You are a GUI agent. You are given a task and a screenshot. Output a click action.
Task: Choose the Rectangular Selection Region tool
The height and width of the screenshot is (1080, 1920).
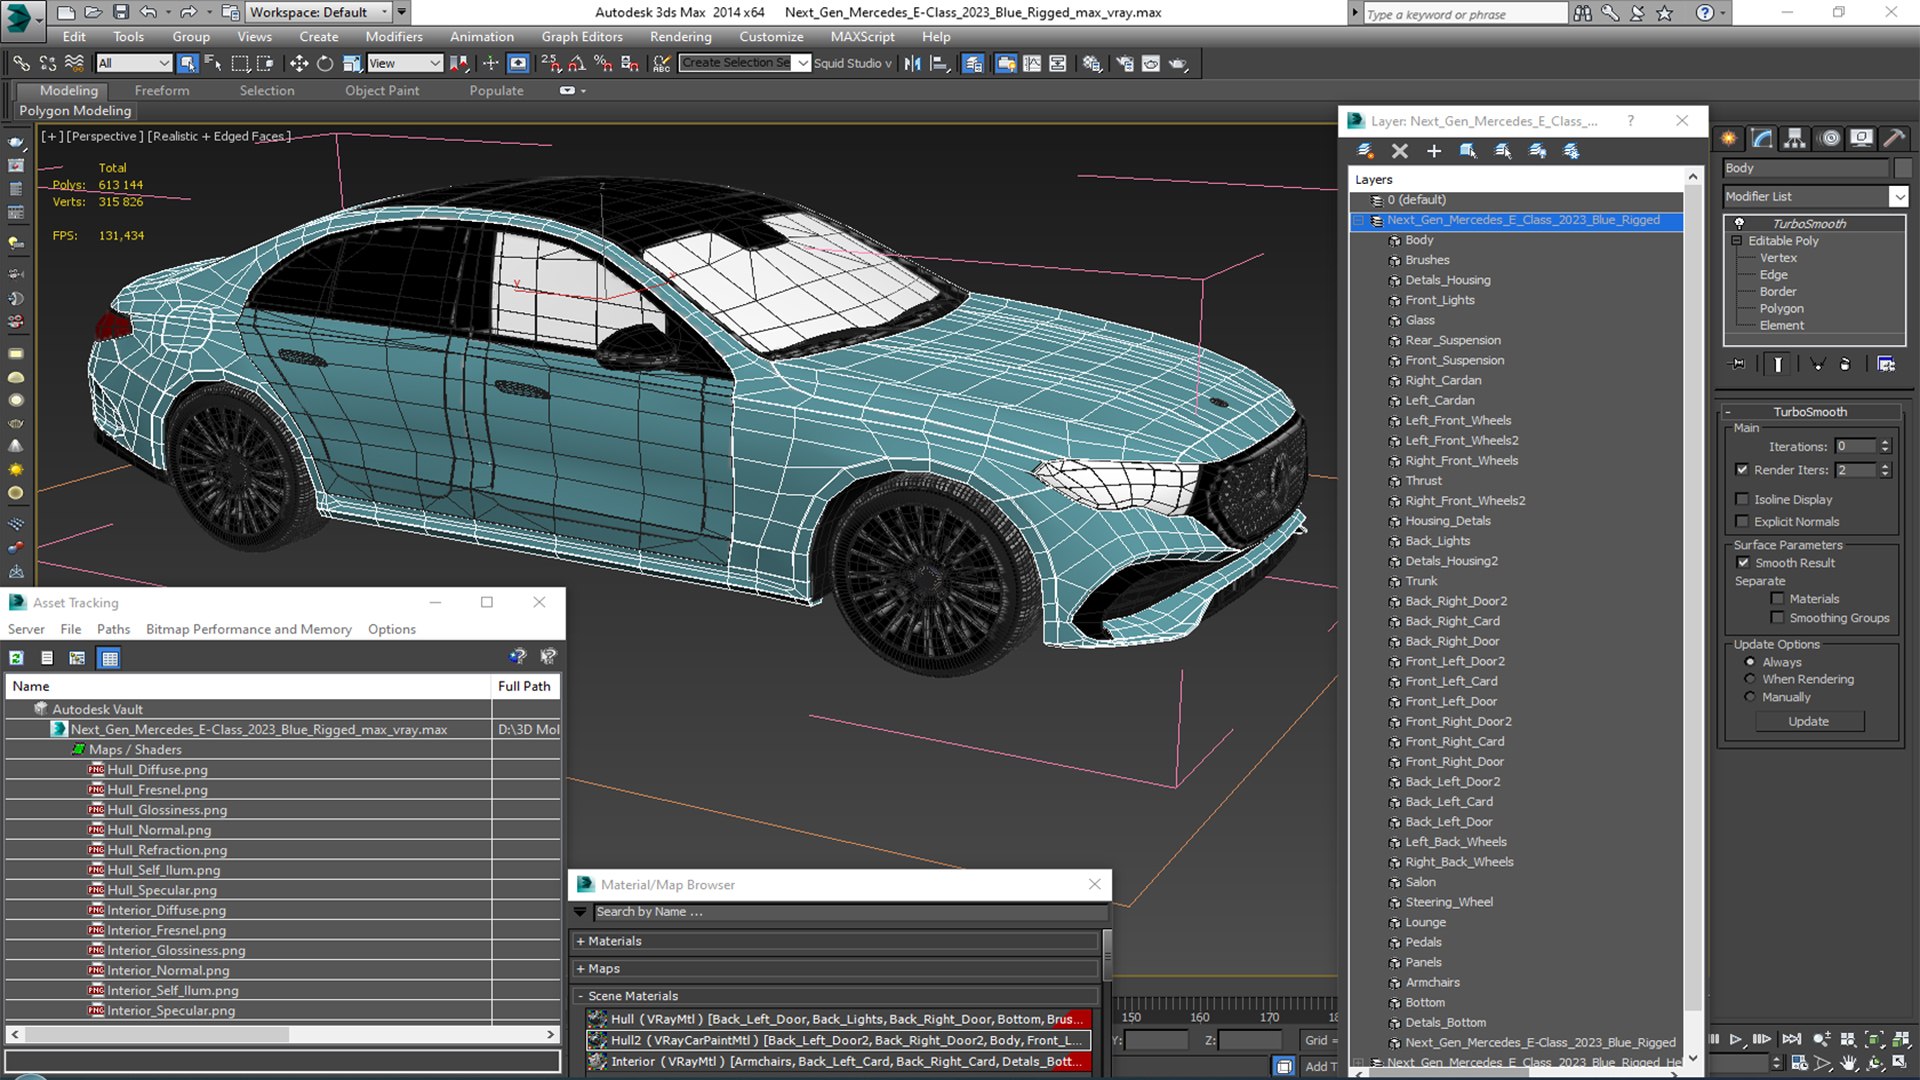click(240, 63)
